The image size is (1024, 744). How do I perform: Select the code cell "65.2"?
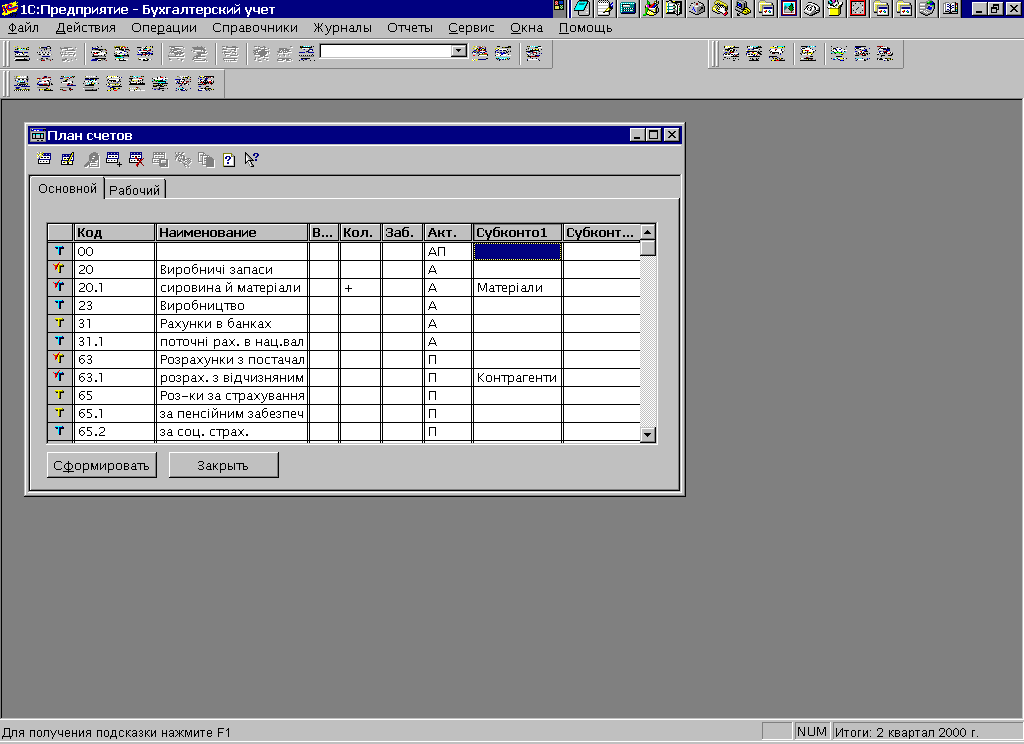pos(114,431)
